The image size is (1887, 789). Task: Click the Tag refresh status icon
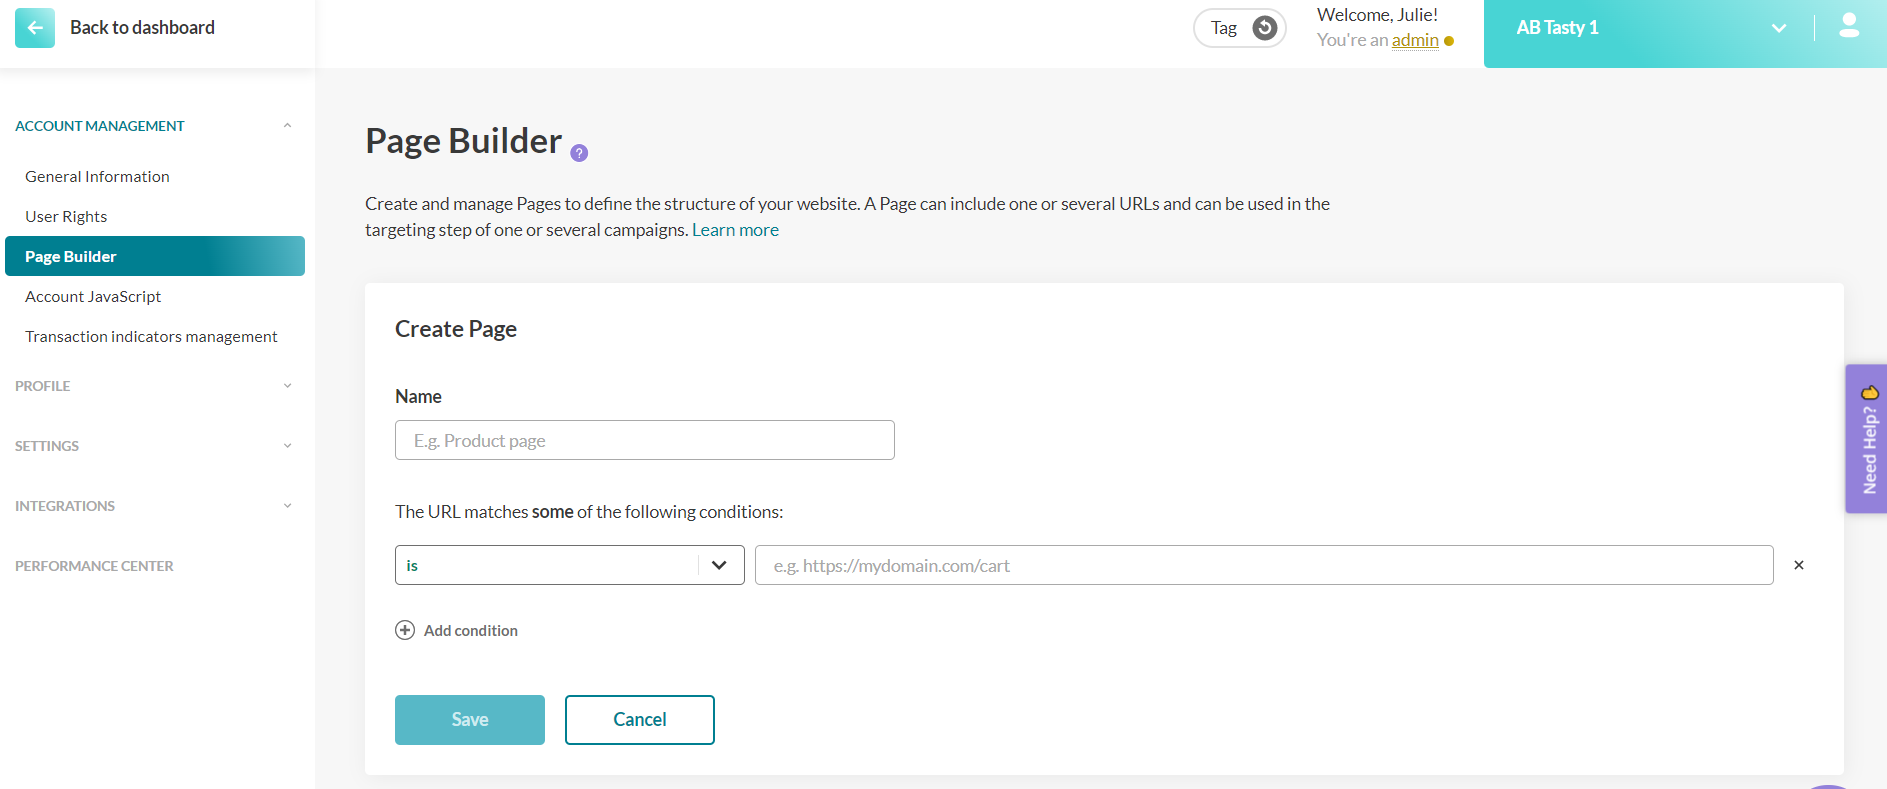tap(1265, 28)
